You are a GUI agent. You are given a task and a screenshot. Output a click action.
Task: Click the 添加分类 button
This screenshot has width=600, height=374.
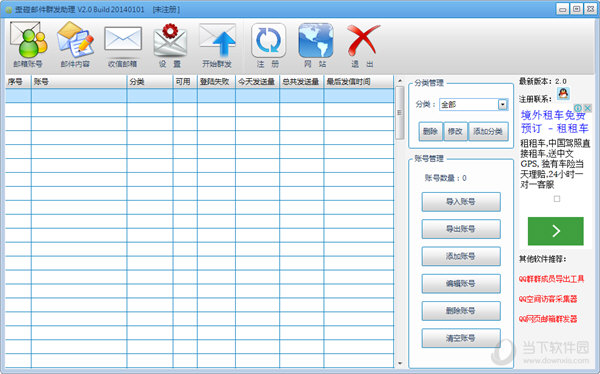pos(488,132)
